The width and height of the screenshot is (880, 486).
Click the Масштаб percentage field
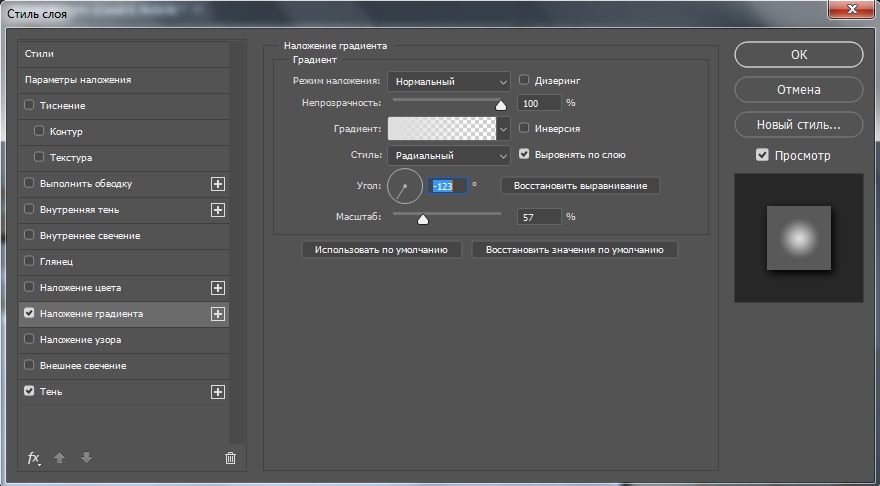539,217
